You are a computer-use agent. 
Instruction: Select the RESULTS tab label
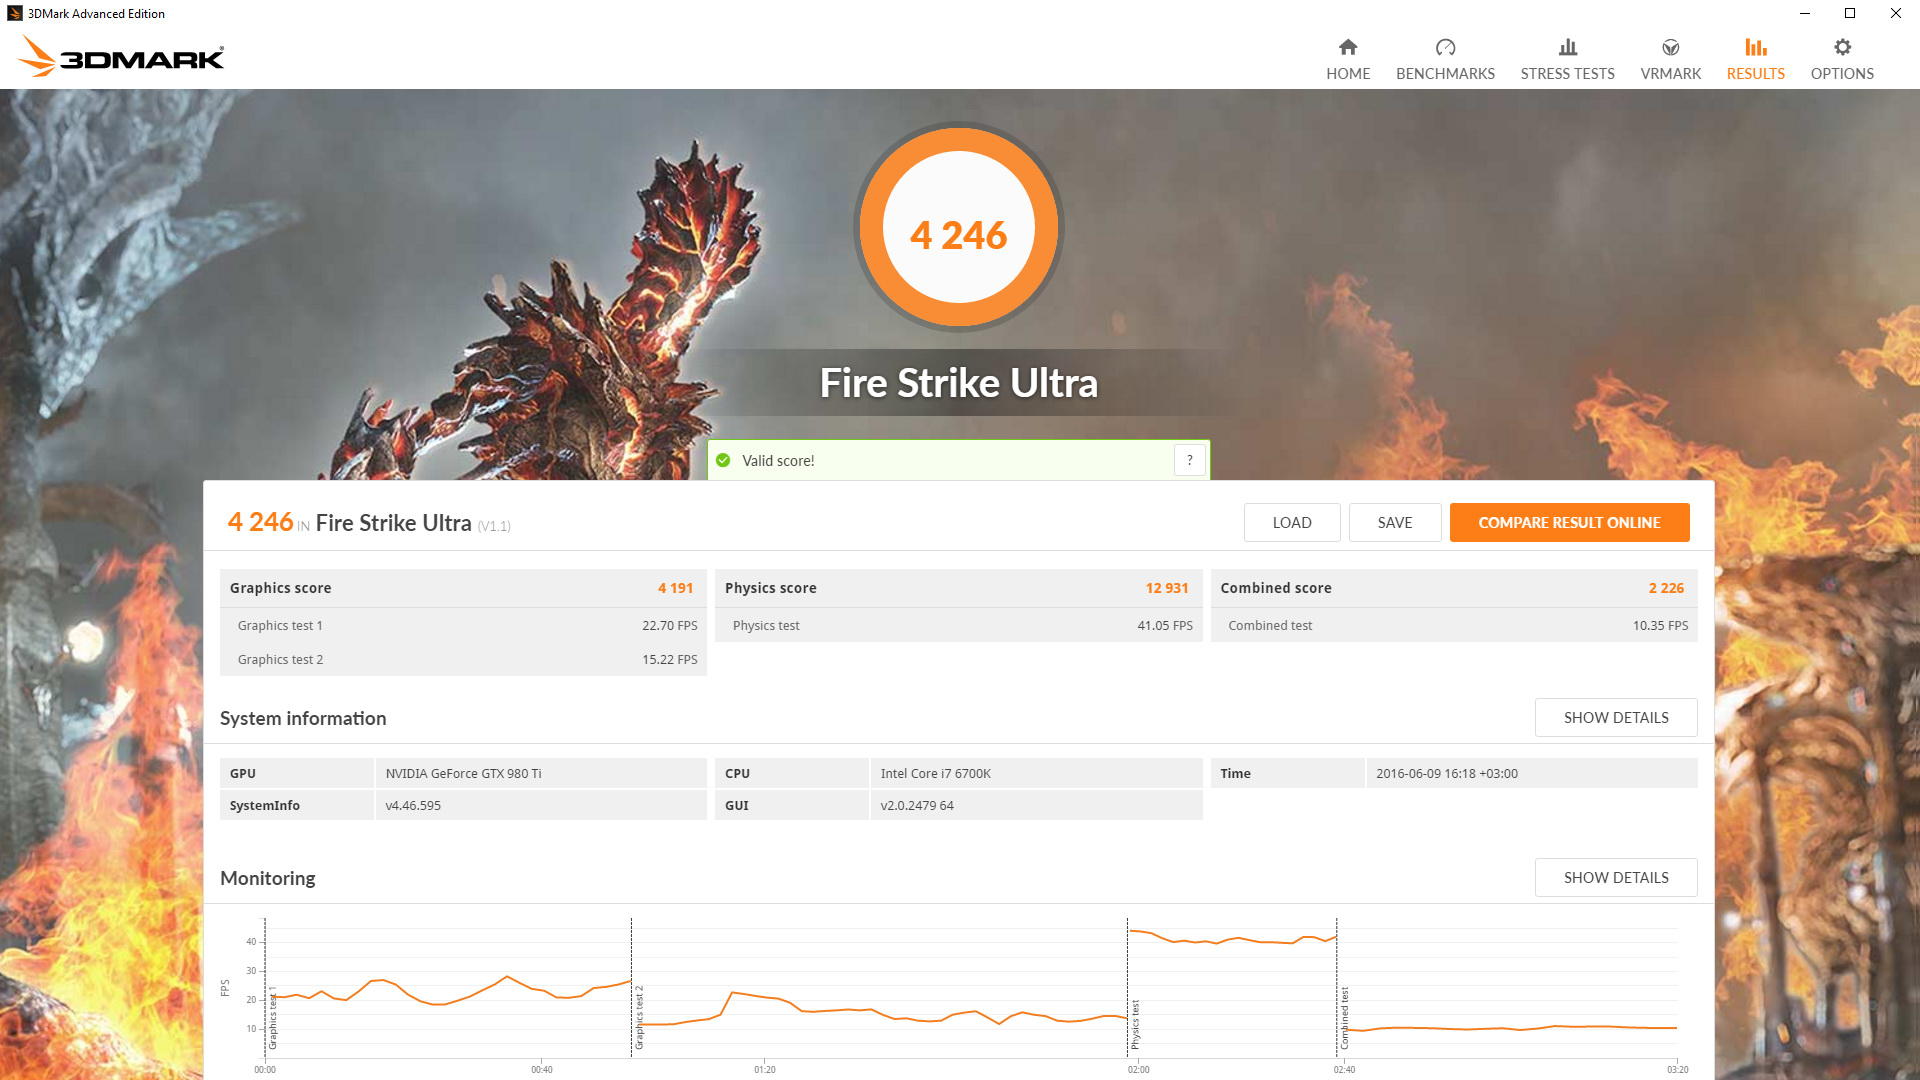click(x=1755, y=74)
